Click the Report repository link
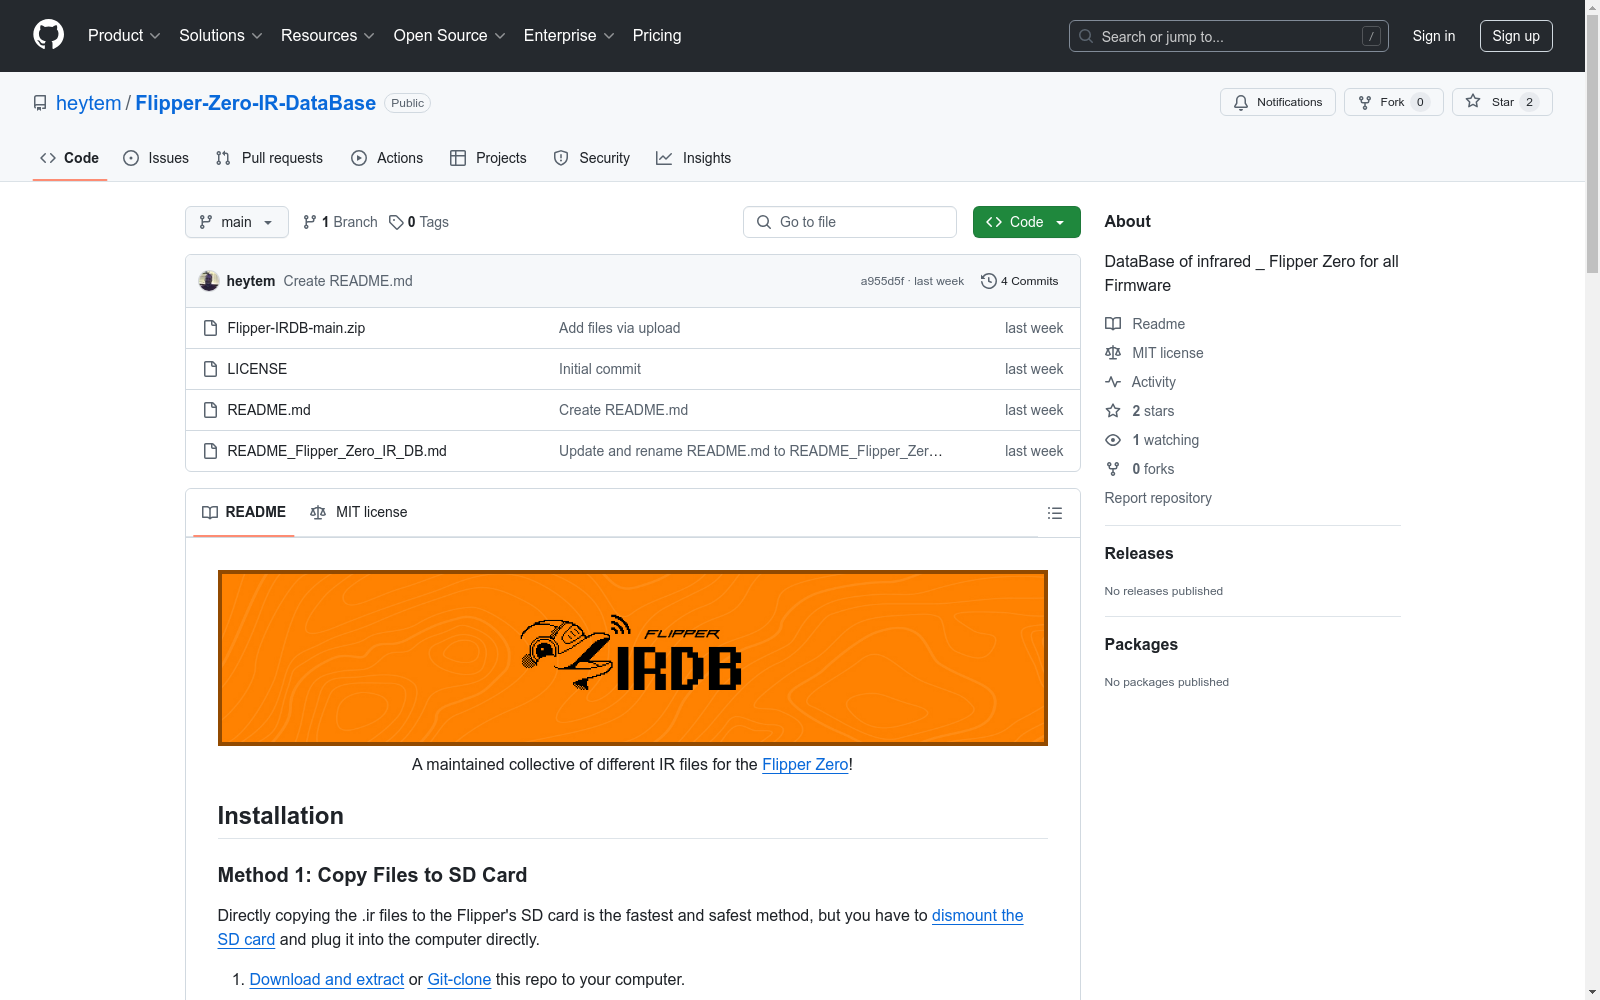 (x=1158, y=498)
